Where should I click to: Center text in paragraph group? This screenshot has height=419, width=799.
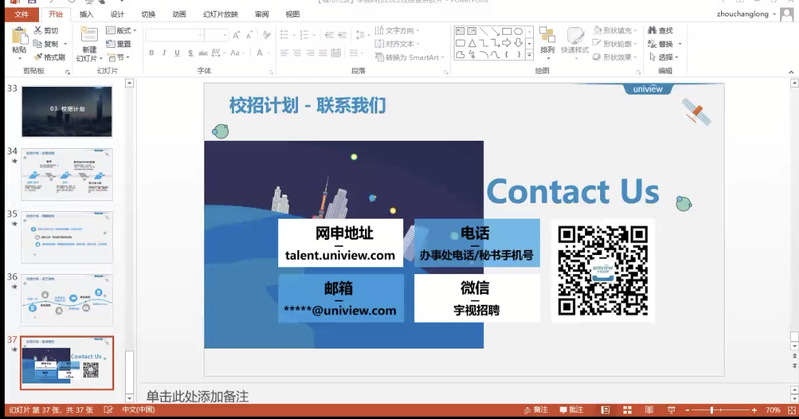(297, 53)
